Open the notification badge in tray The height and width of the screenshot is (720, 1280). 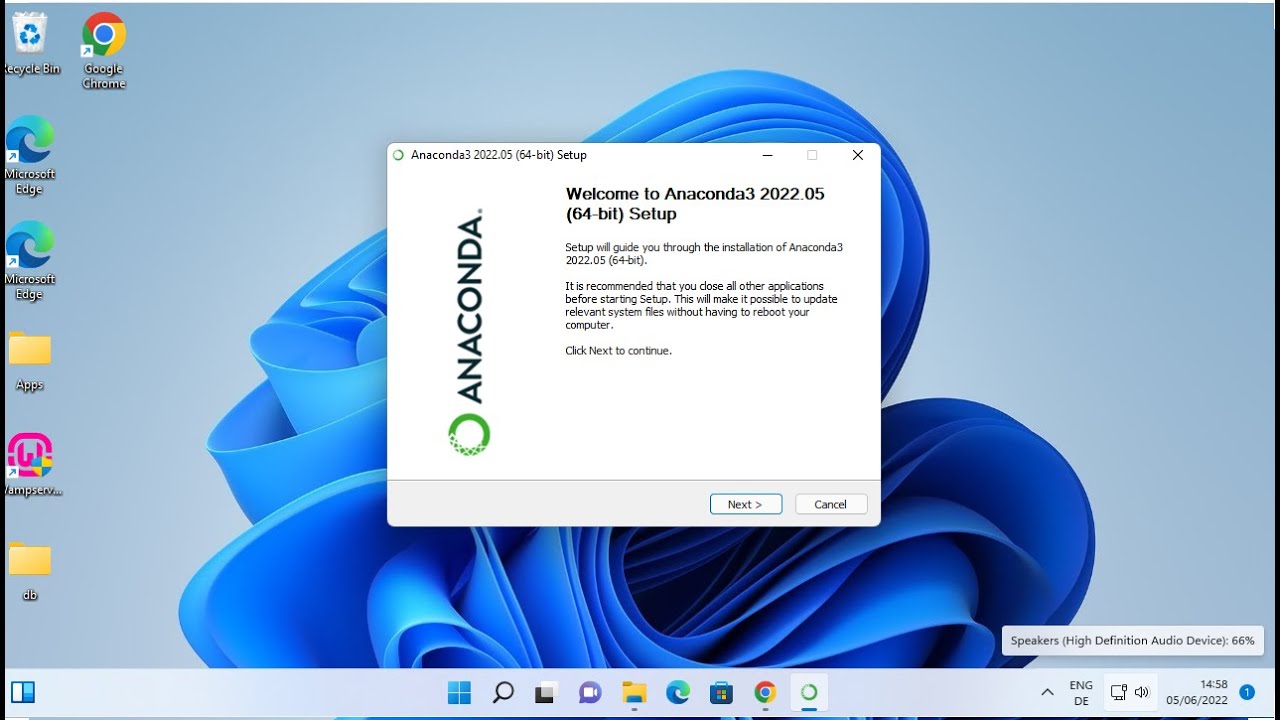[x=1247, y=692]
